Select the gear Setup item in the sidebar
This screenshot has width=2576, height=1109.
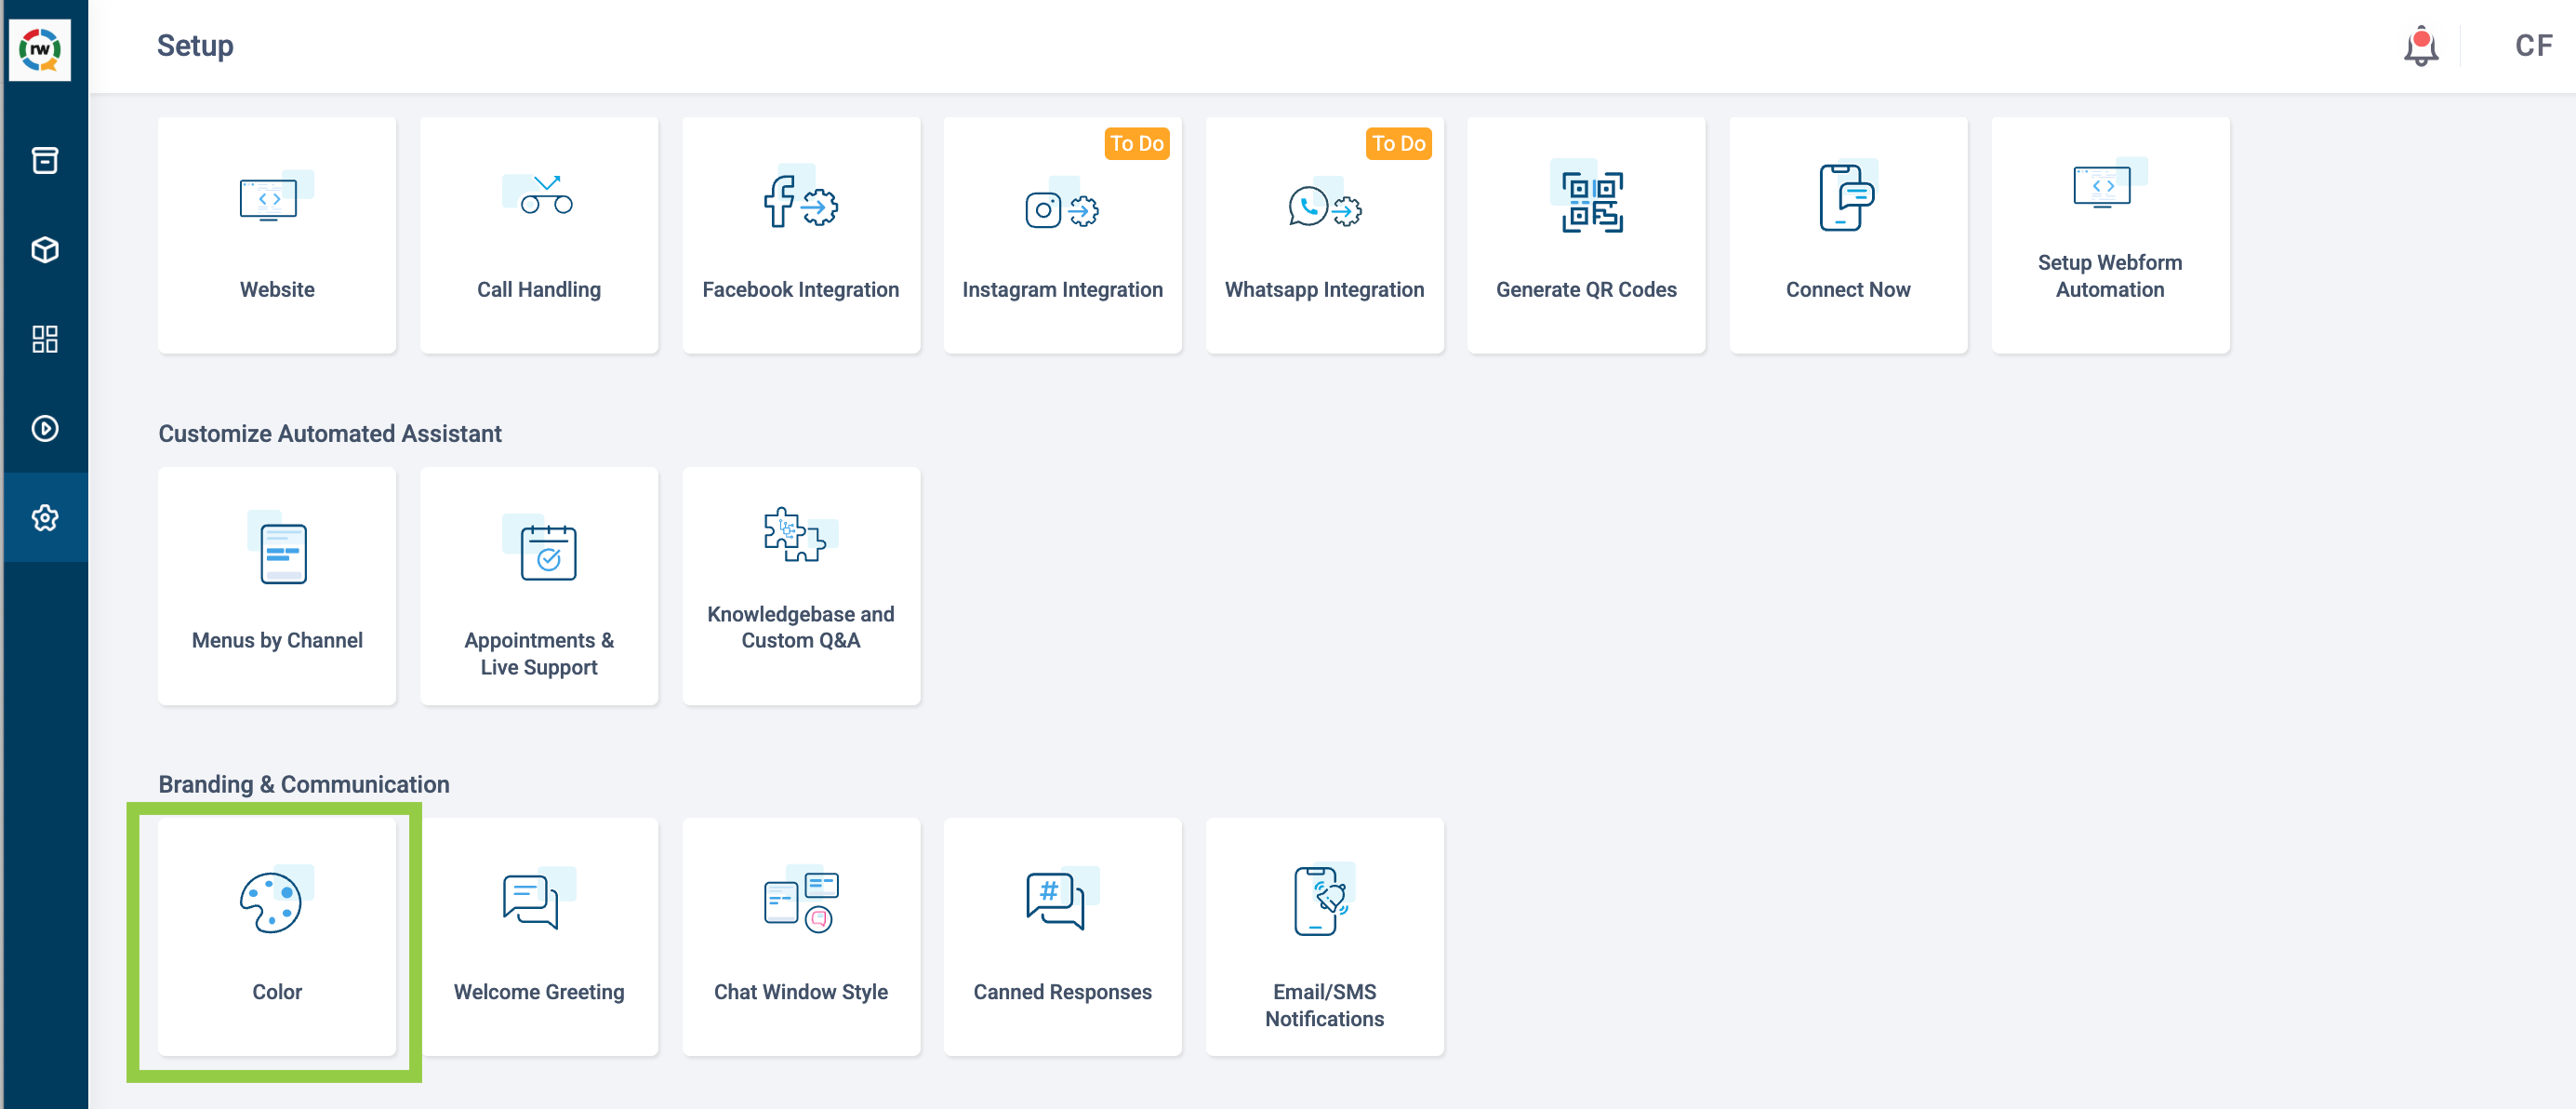45,518
